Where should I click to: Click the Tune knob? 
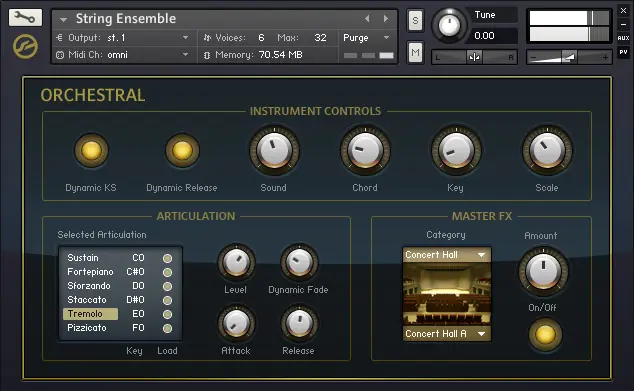(449, 25)
